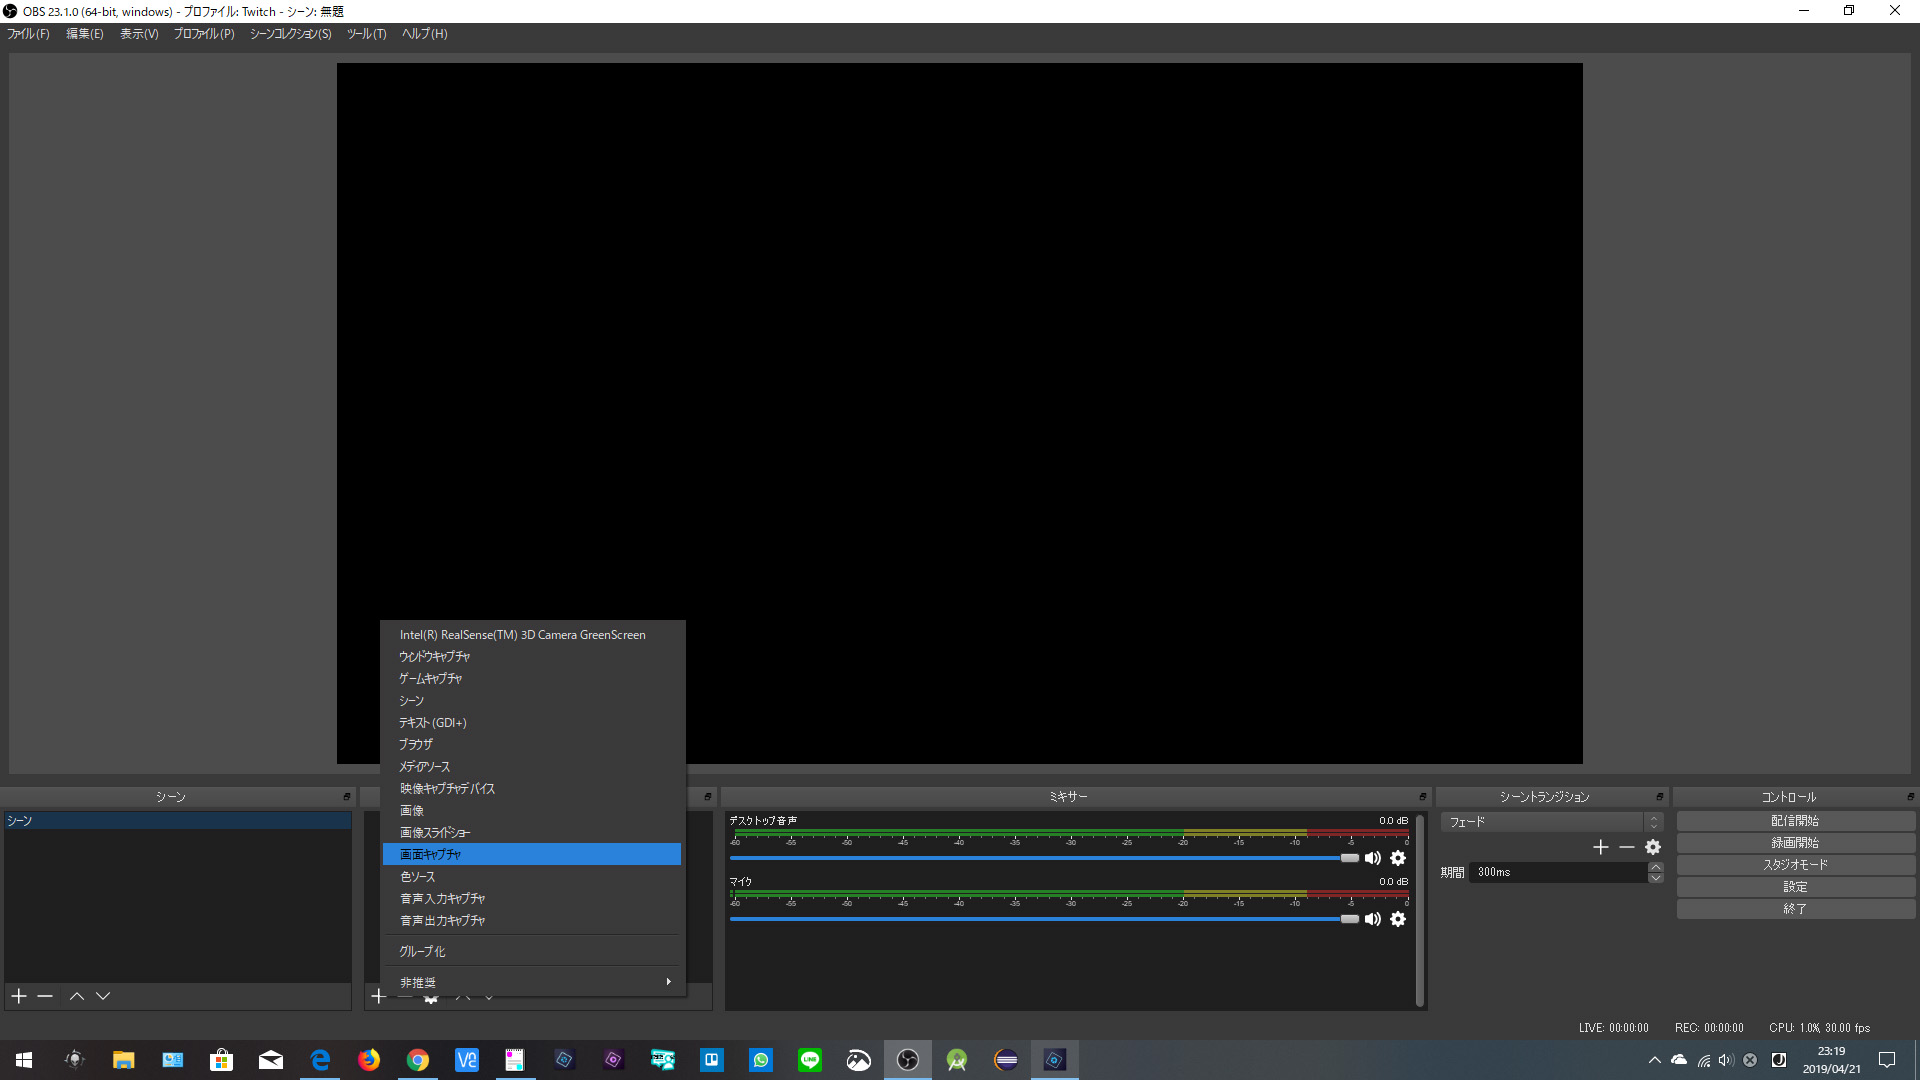Click add scene plus icon
1920x1080 pixels.
(x=19, y=996)
